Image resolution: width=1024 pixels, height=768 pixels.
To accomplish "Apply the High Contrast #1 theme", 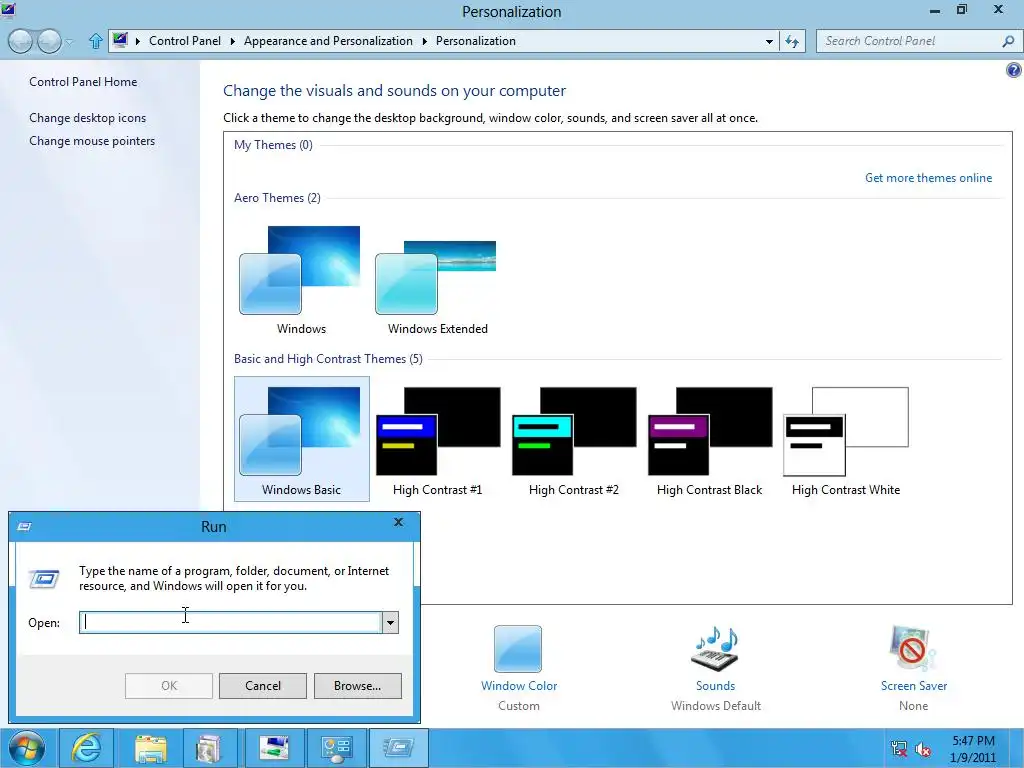I will coord(437,441).
